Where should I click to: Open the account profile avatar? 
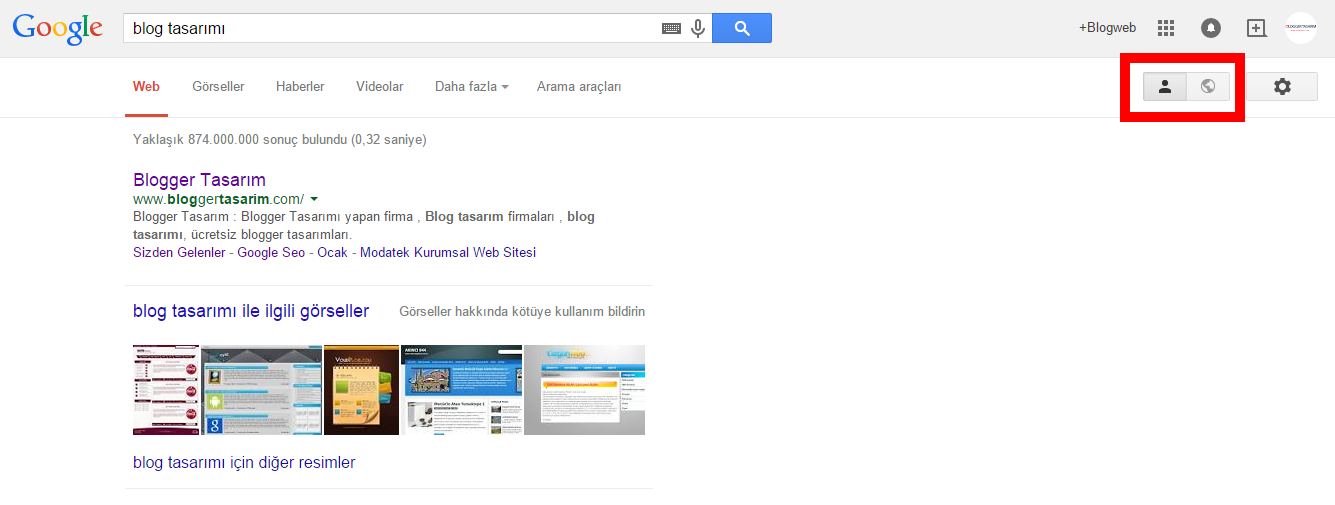coord(1301,28)
